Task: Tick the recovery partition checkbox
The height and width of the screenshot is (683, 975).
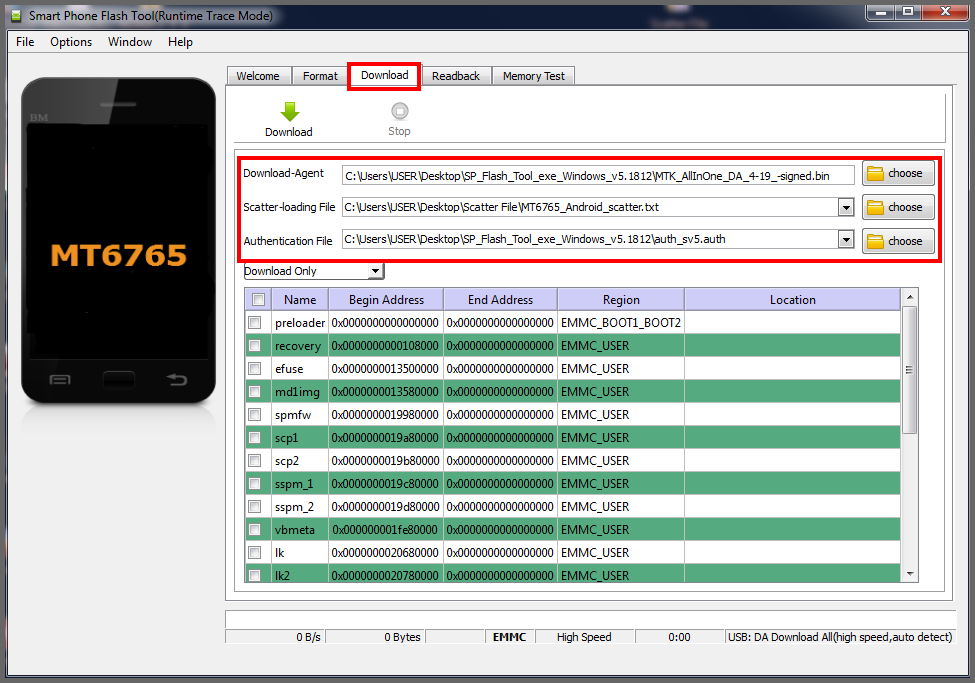Action: point(255,346)
